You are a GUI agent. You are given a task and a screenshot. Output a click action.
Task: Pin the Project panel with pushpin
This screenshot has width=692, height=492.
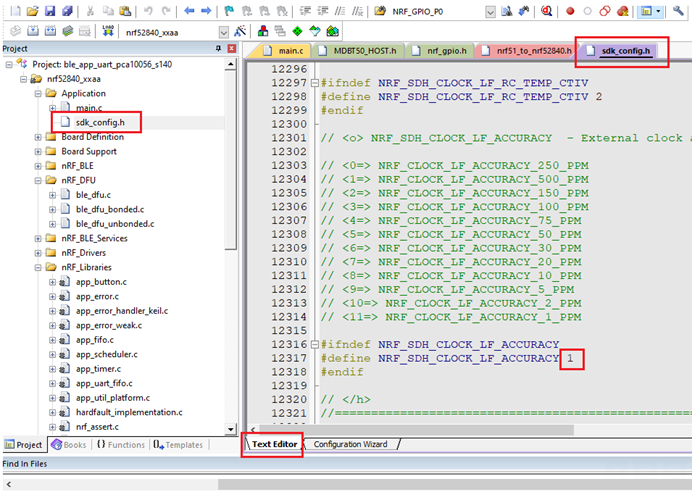click(x=219, y=48)
